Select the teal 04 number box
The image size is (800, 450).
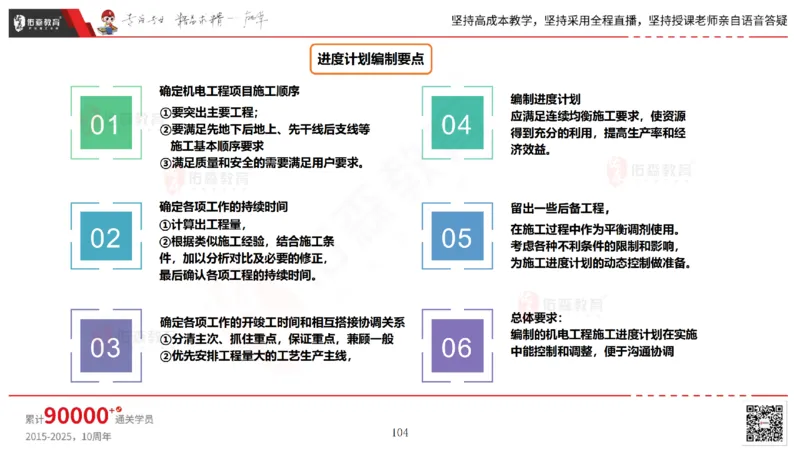coord(457,122)
